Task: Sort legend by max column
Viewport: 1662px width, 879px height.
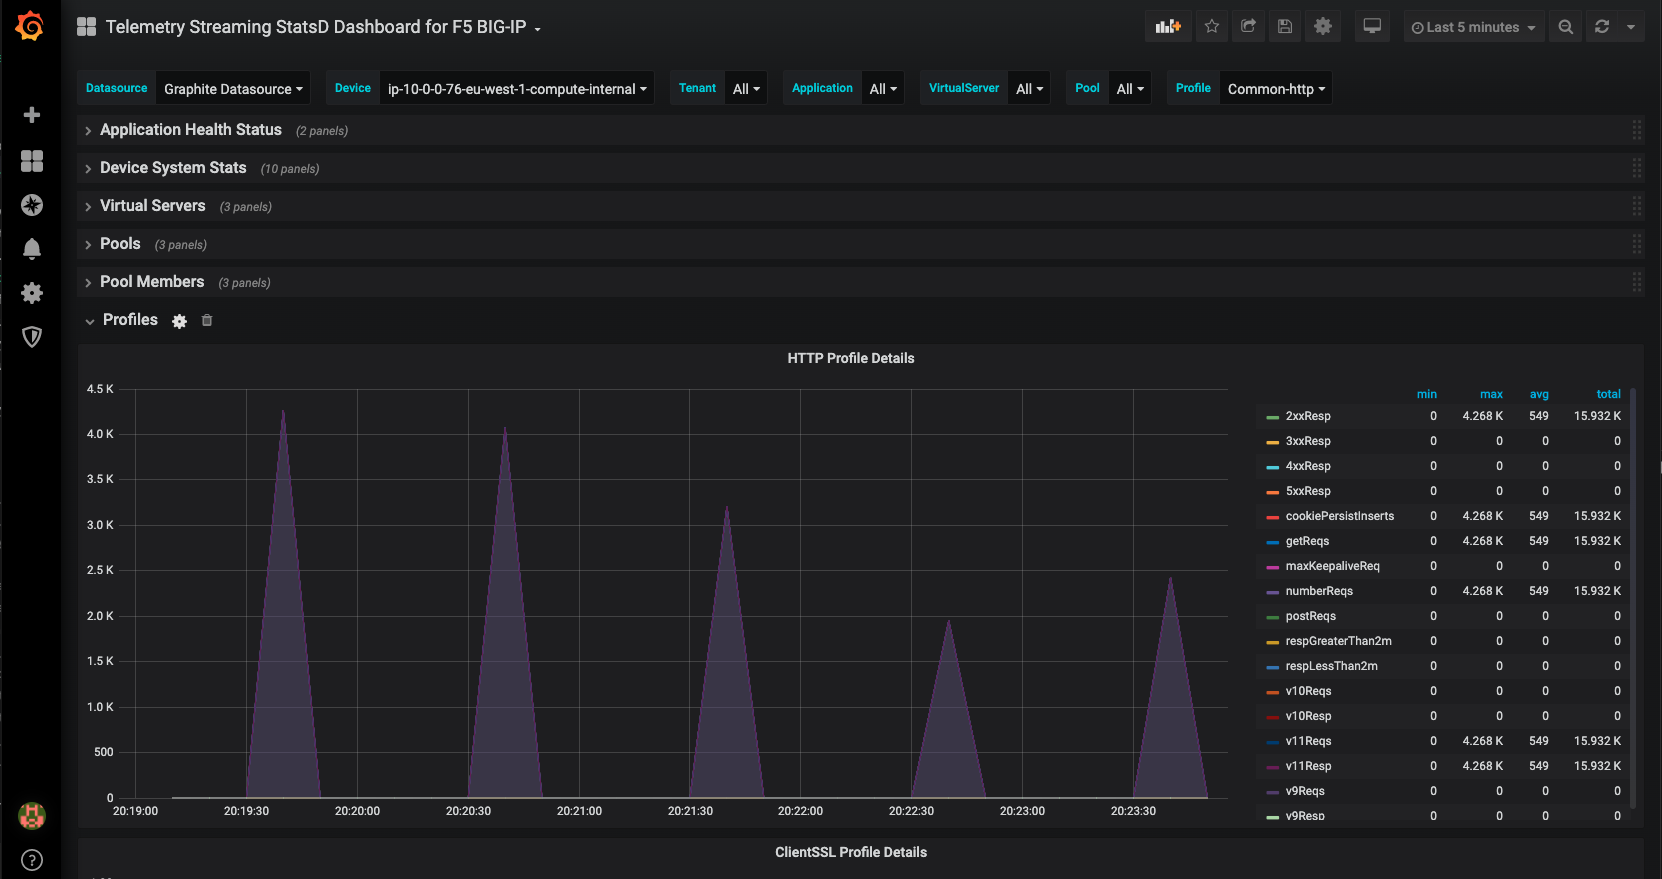Action: pos(1491,394)
